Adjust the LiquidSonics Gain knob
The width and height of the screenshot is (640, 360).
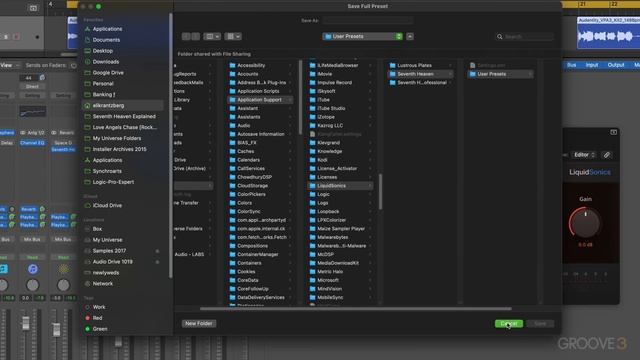pos(585,223)
